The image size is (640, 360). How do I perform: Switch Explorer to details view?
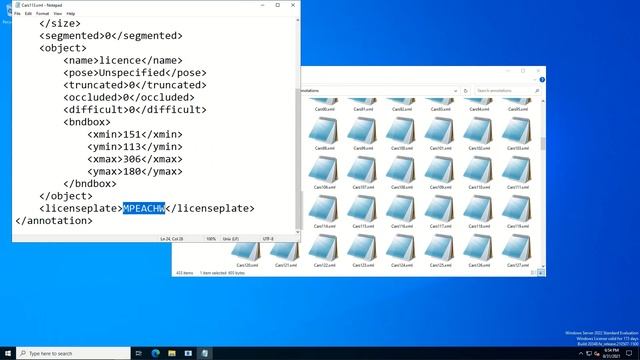pos(533,273)
